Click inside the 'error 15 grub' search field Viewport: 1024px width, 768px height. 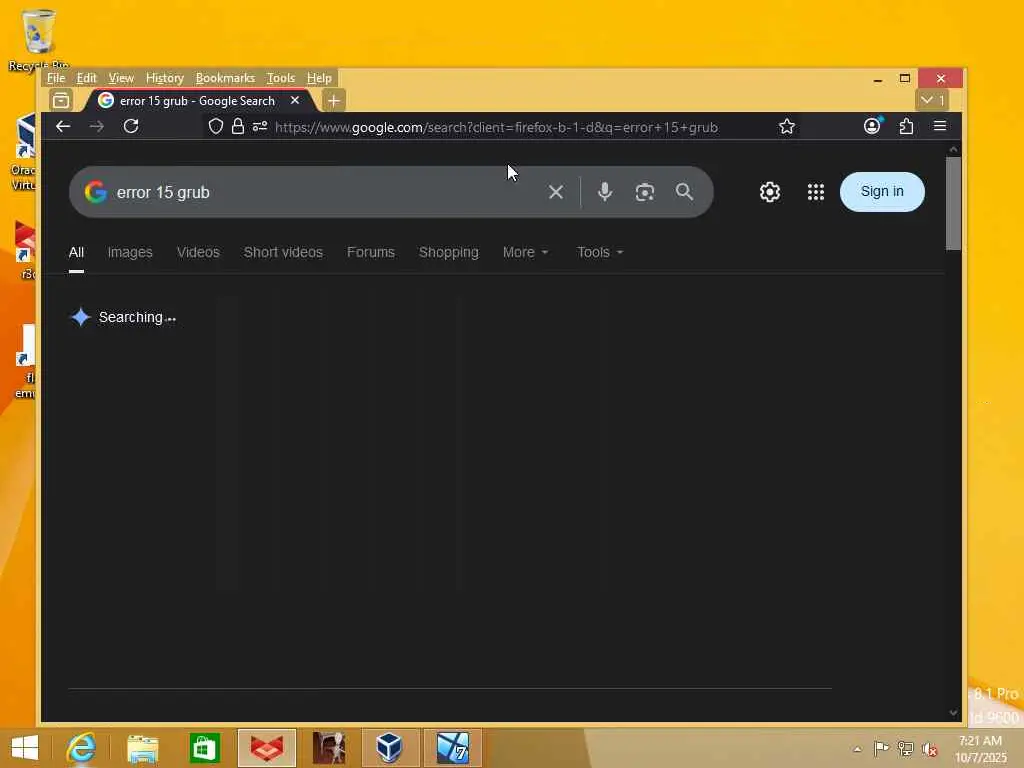pyautogui.click(x=327, y=192)
